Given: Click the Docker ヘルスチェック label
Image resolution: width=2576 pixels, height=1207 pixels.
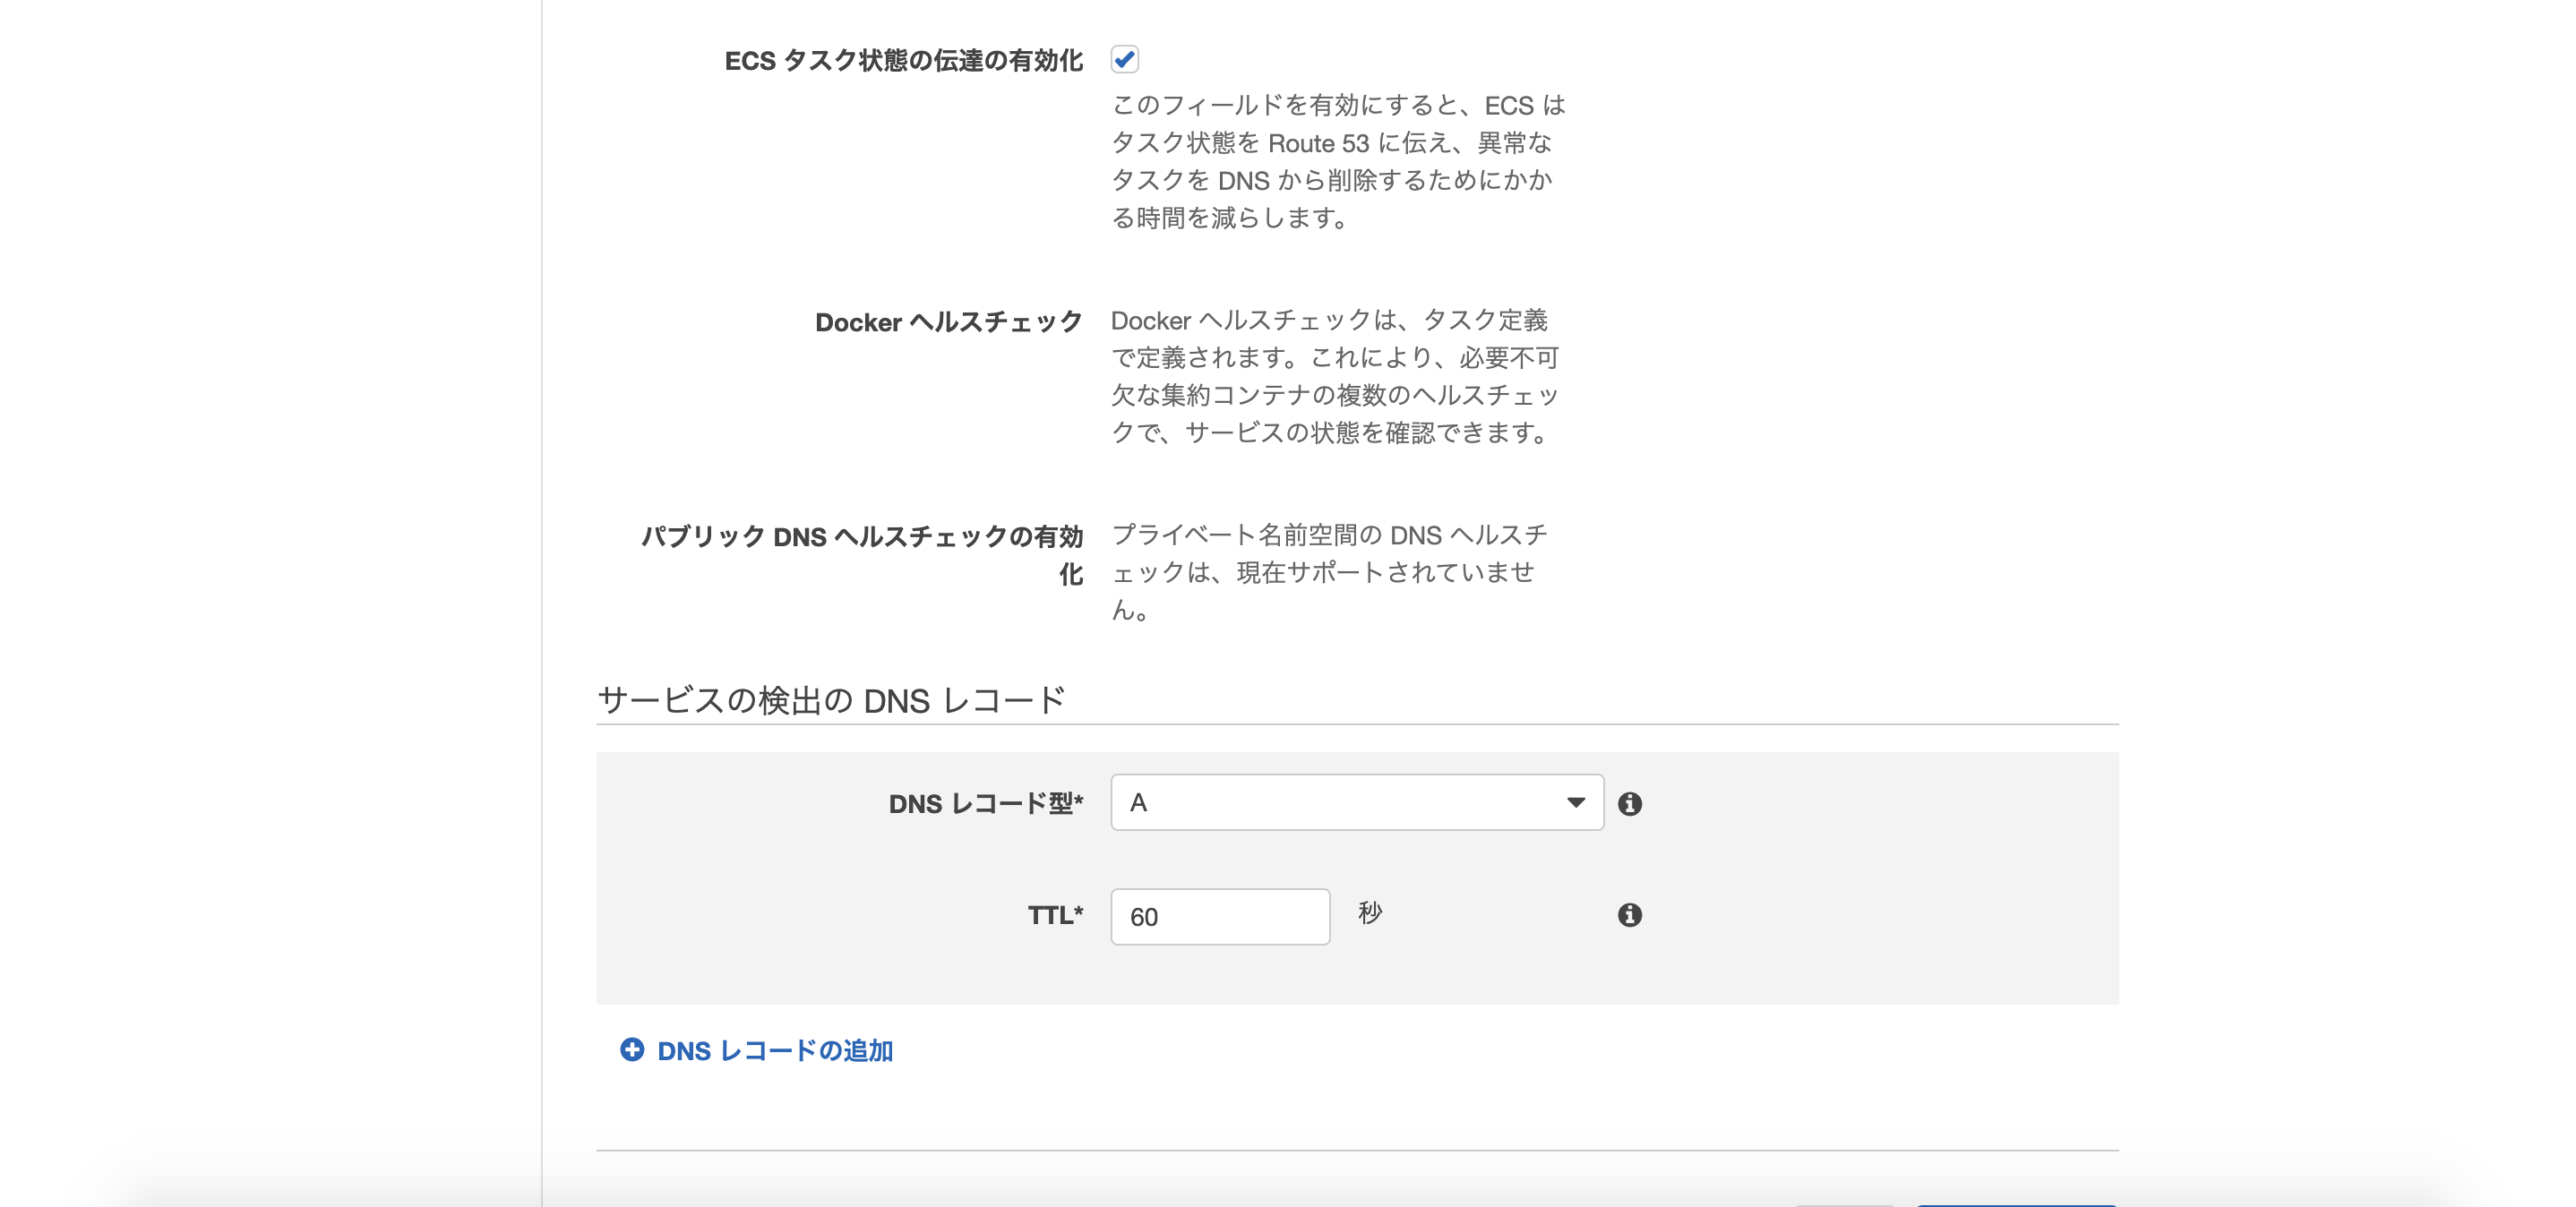Looking at the screenshot, I should (x=948, y=322).
